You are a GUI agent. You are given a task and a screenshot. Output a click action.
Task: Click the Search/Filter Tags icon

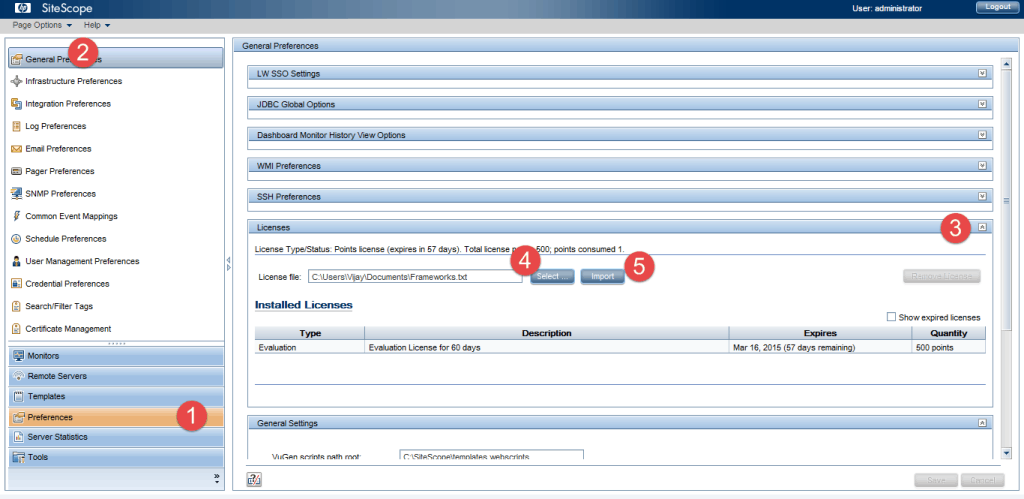[16, 306]
